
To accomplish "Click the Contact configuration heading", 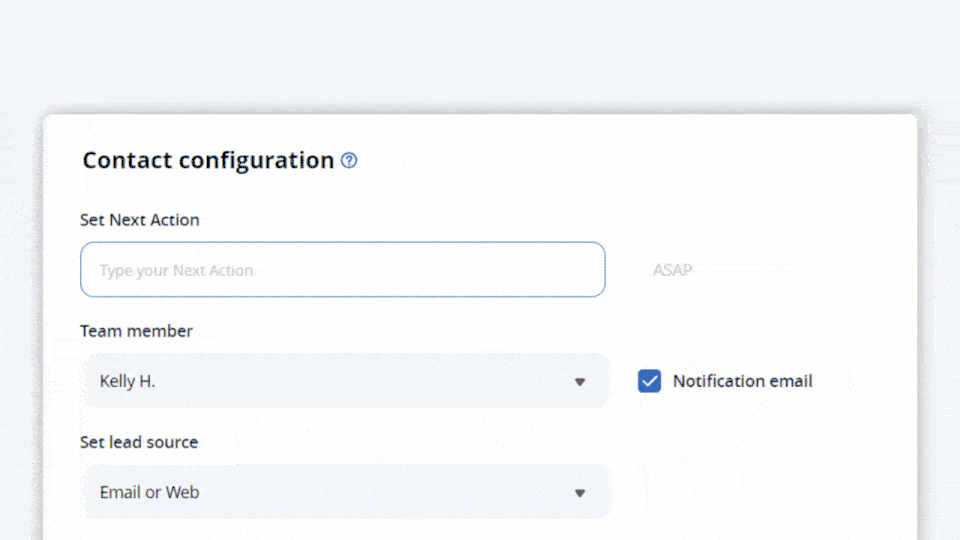I will pos(208,160).
